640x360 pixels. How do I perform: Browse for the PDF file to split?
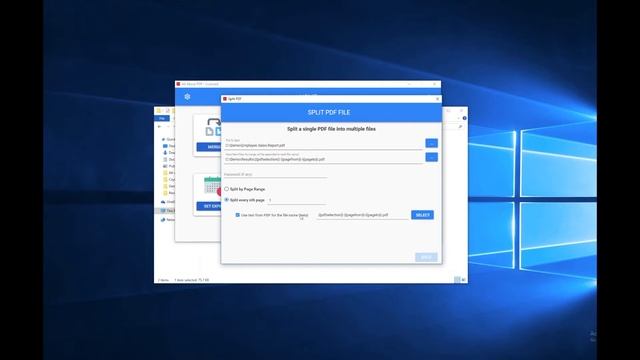[431, 143]
